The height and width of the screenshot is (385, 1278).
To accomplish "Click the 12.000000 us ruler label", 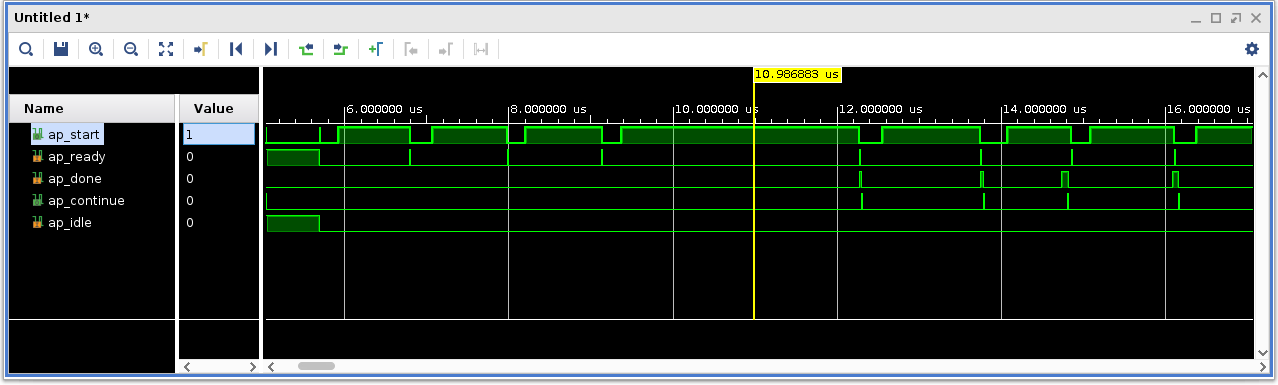I will (x=879, y=109).
